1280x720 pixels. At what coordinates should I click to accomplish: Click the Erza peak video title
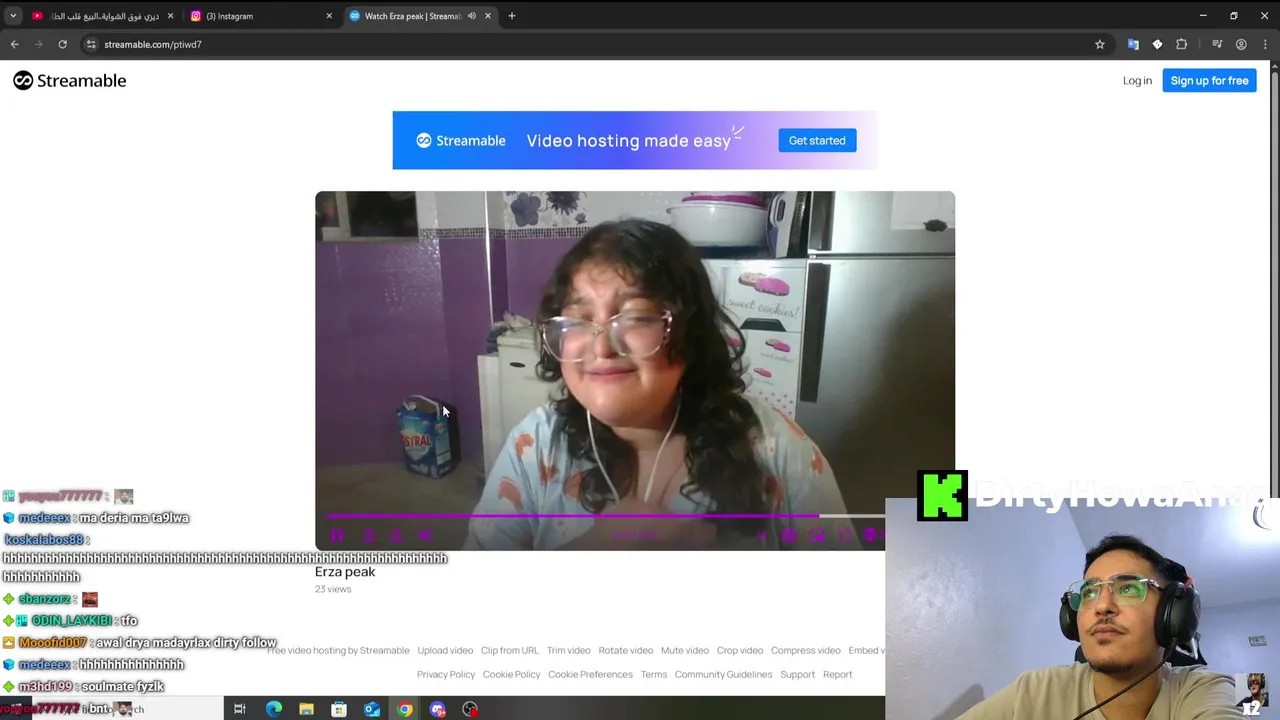[x=345, y=572]
